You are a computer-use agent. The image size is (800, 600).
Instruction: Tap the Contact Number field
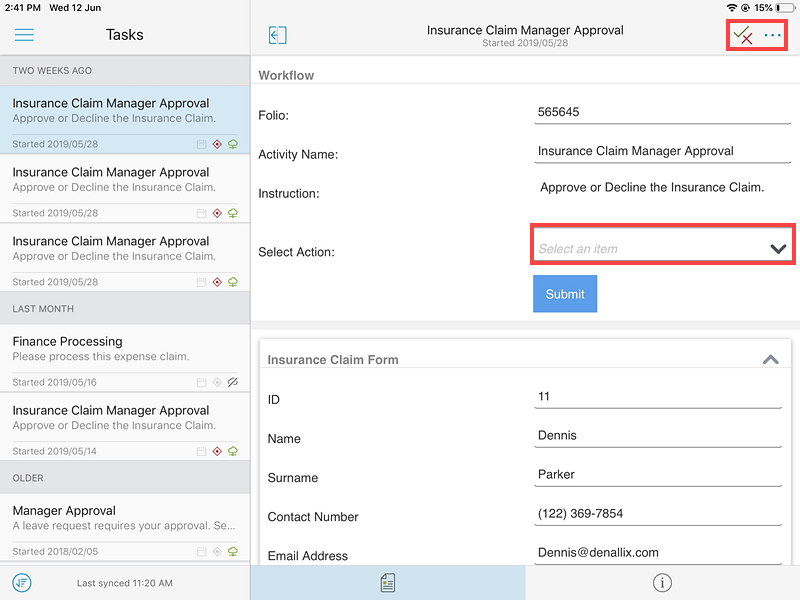tap(658, 514)
